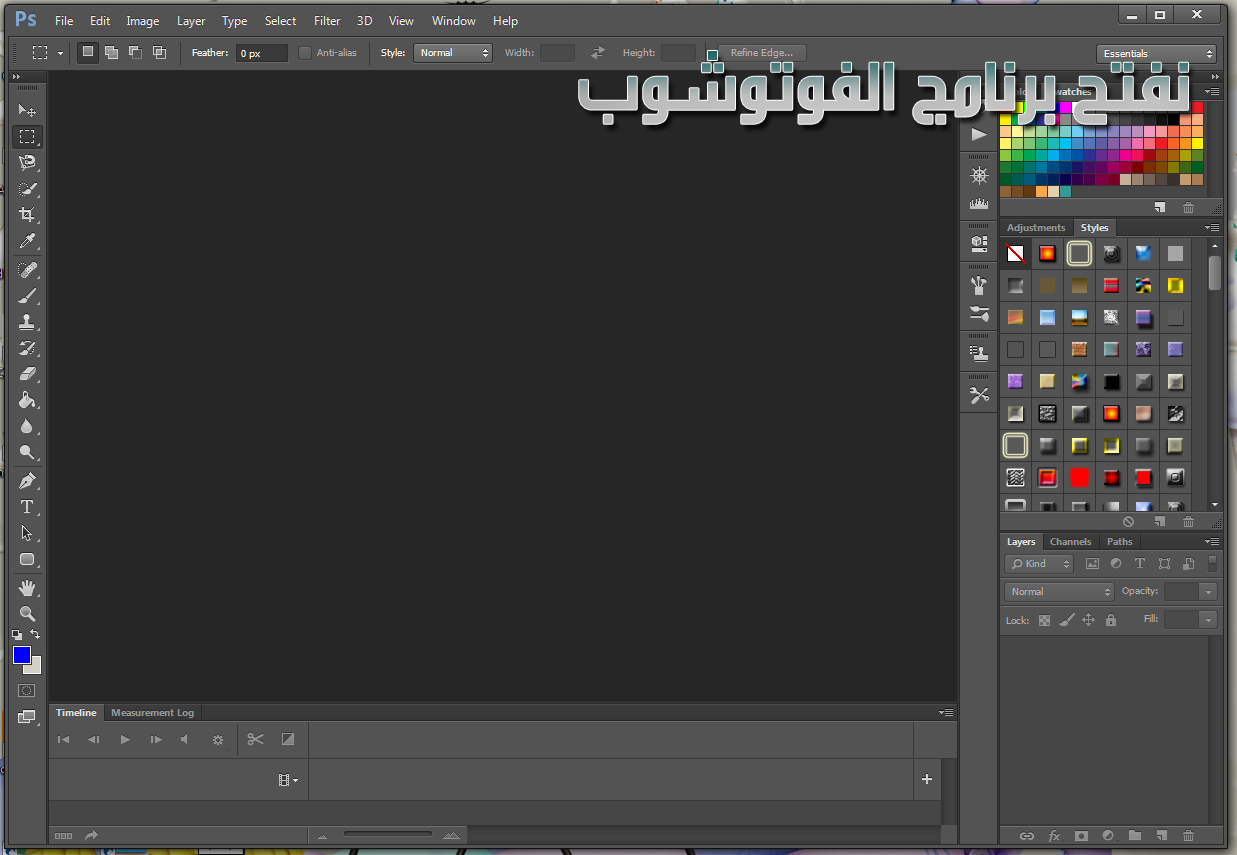Open the layer blend mode dropdown
1237x855 pixels.
coord(1058,592)
